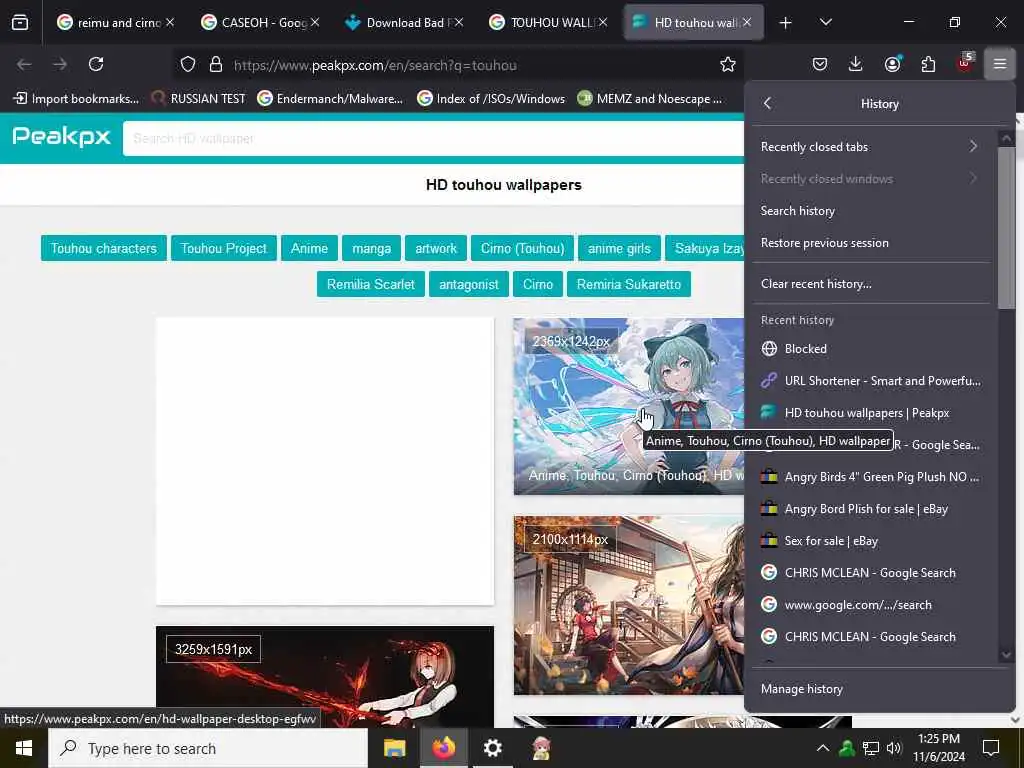Click the Anime tag button
The height and width of the screenshot is (768, 1024).
[309, 248]
